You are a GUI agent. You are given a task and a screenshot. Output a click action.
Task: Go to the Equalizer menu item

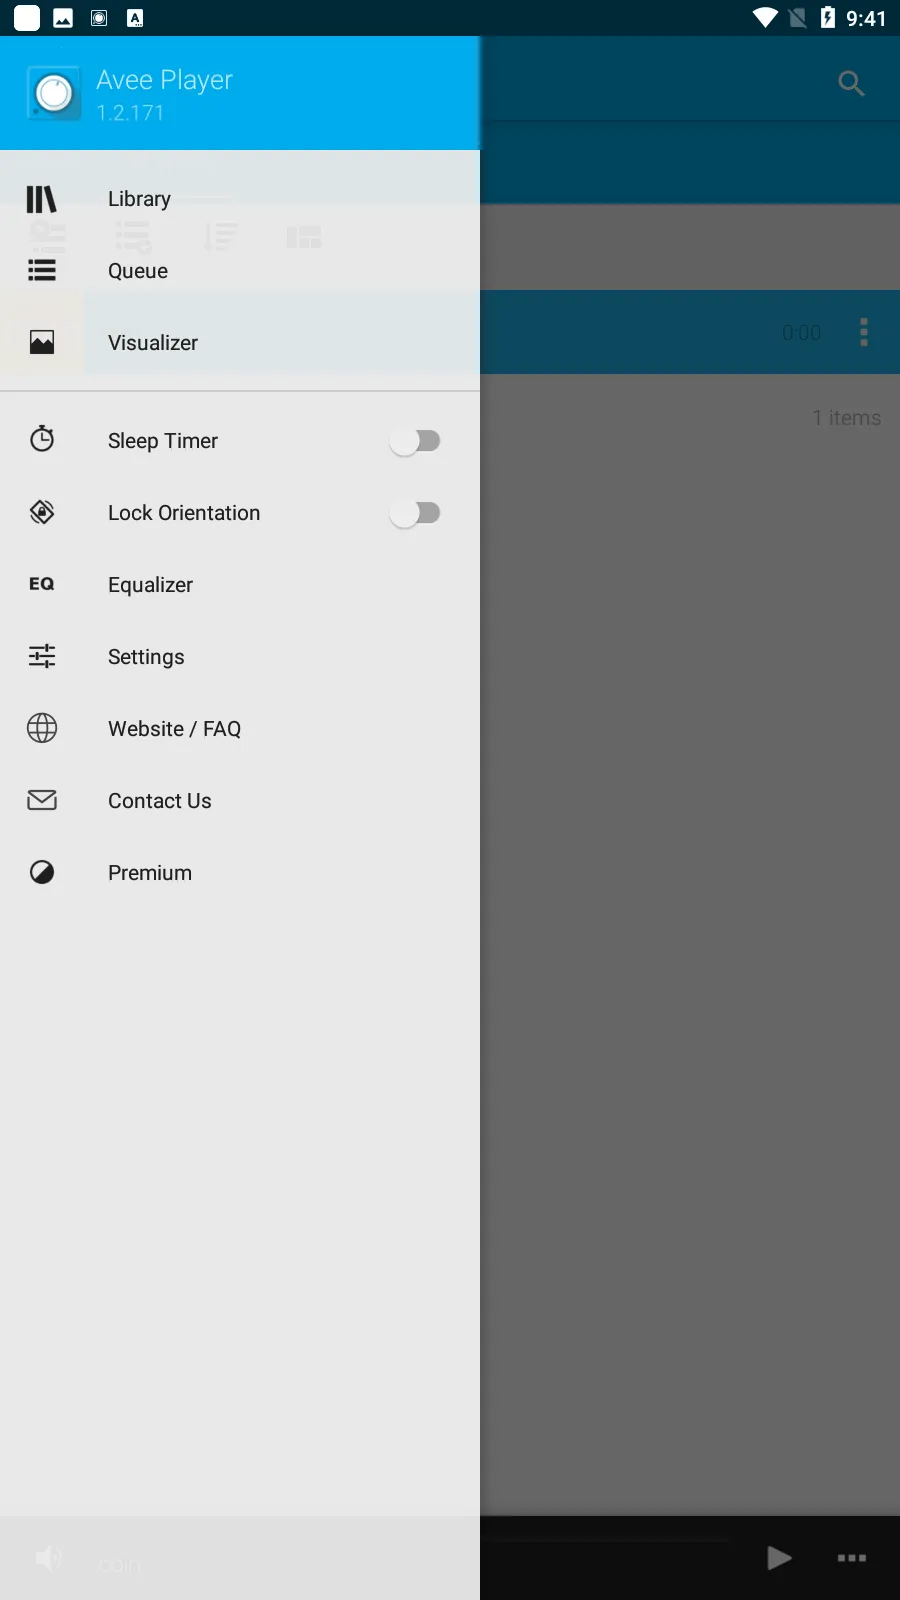(150, 585)
